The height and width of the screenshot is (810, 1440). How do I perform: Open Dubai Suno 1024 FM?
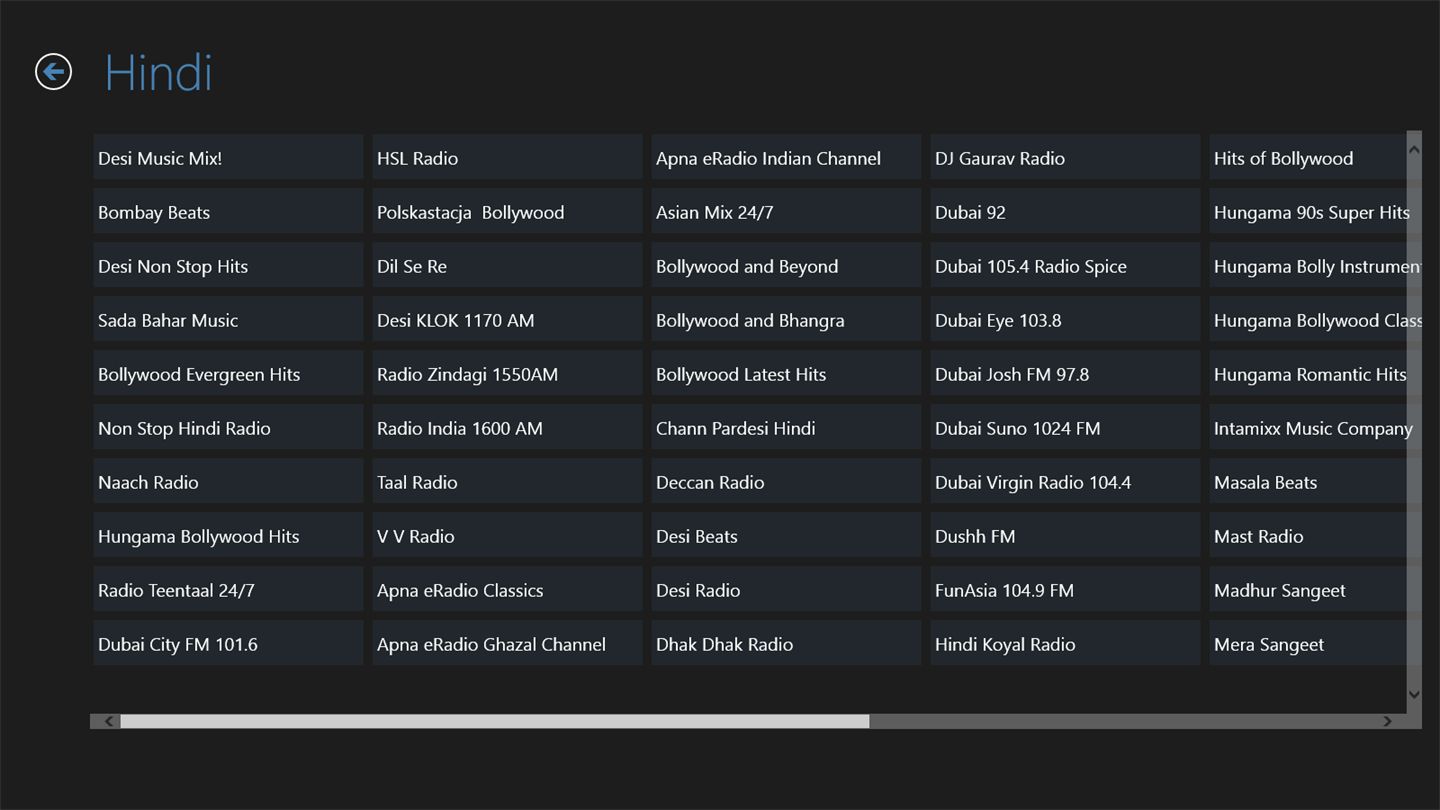click(x=1066, y=428)
